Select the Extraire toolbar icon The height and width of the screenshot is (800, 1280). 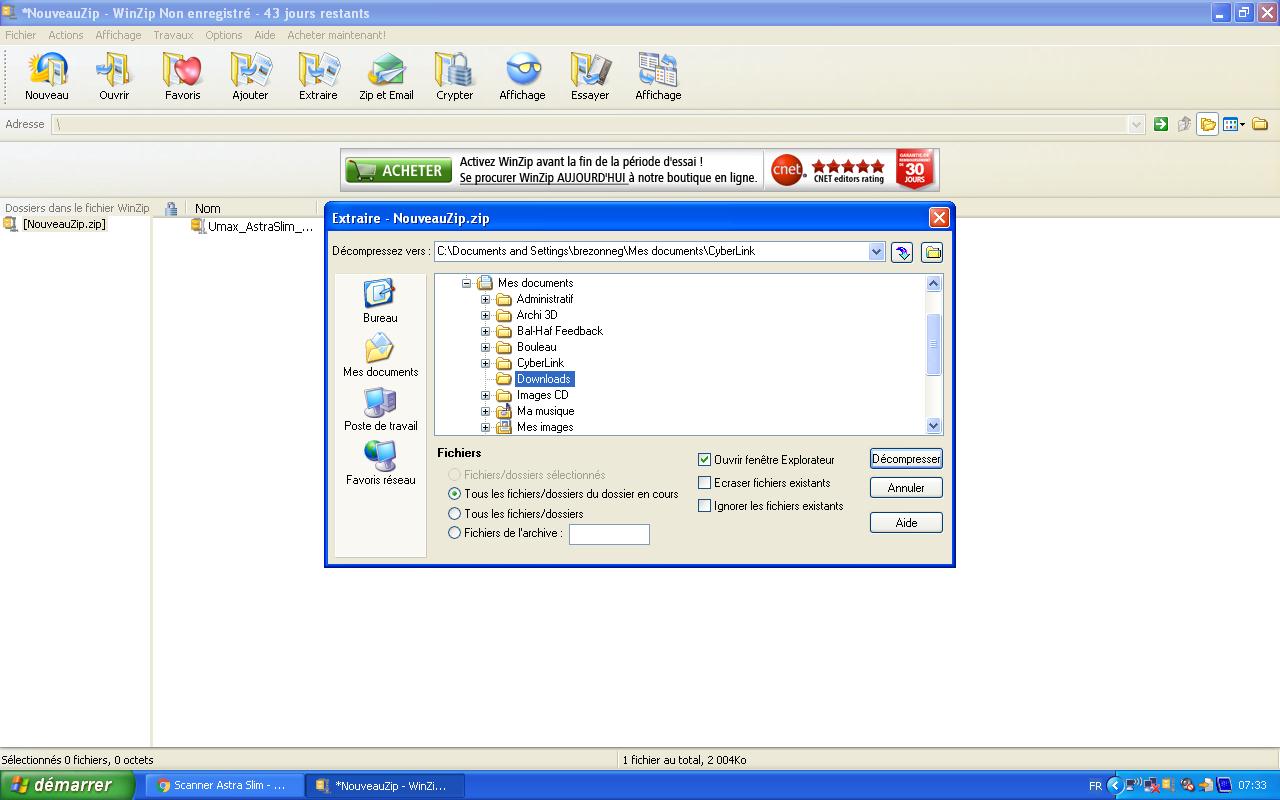(x=318, y=77)
